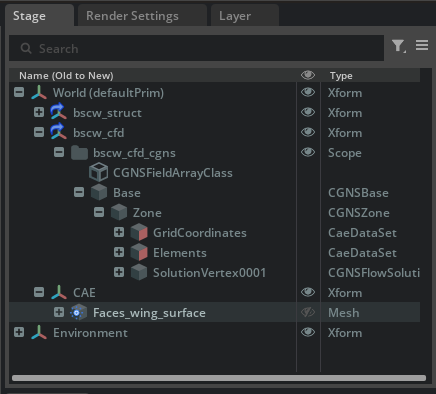Collapse the bscw_cfd node
Viewport: 436px width, 394px height.
(x=39, y=132)
